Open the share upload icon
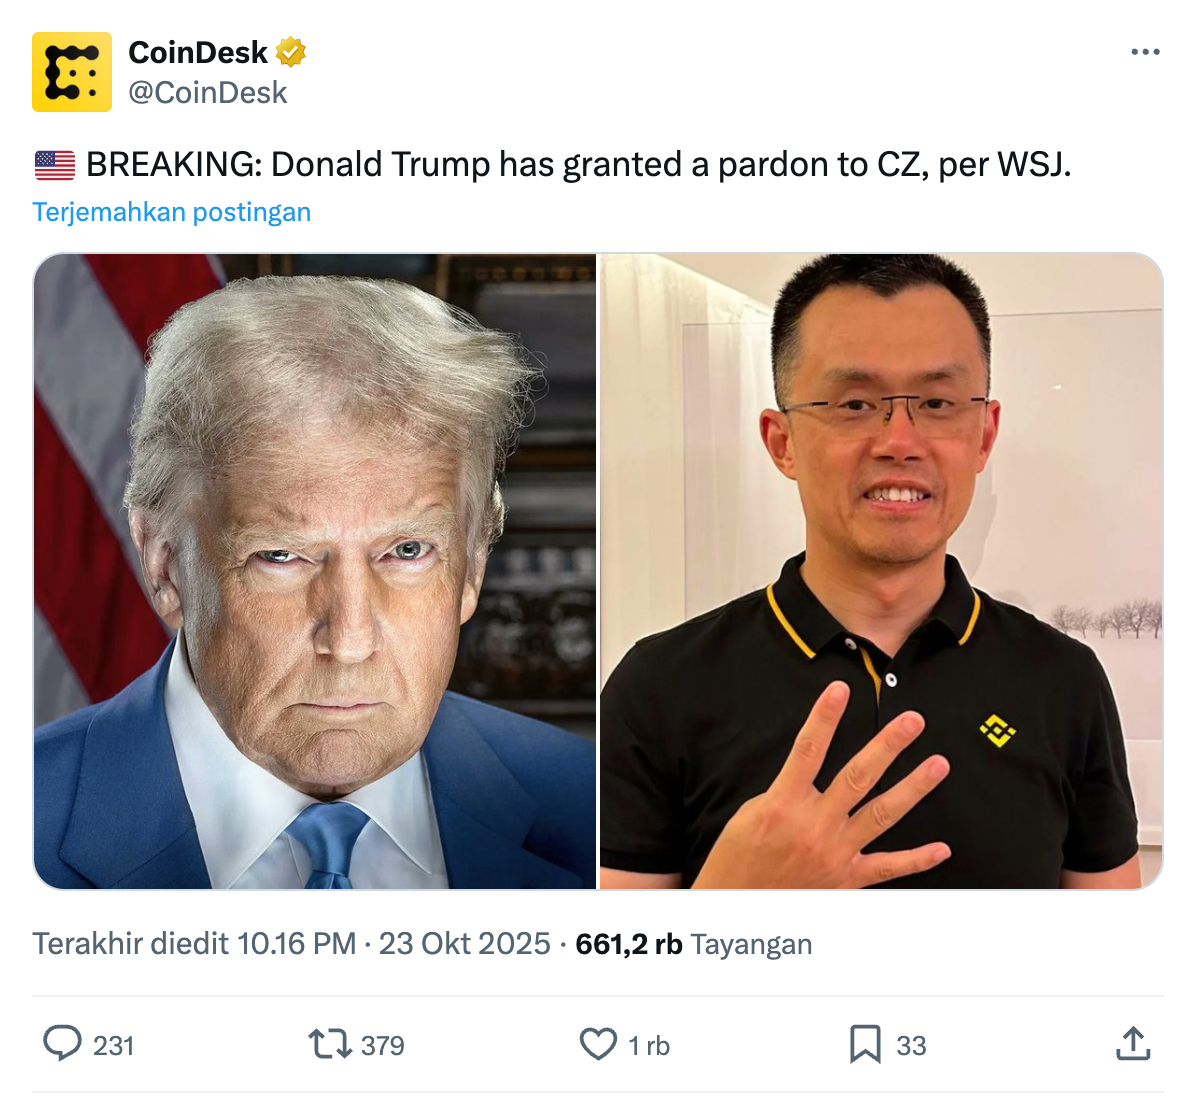 coord(1133,1043)
